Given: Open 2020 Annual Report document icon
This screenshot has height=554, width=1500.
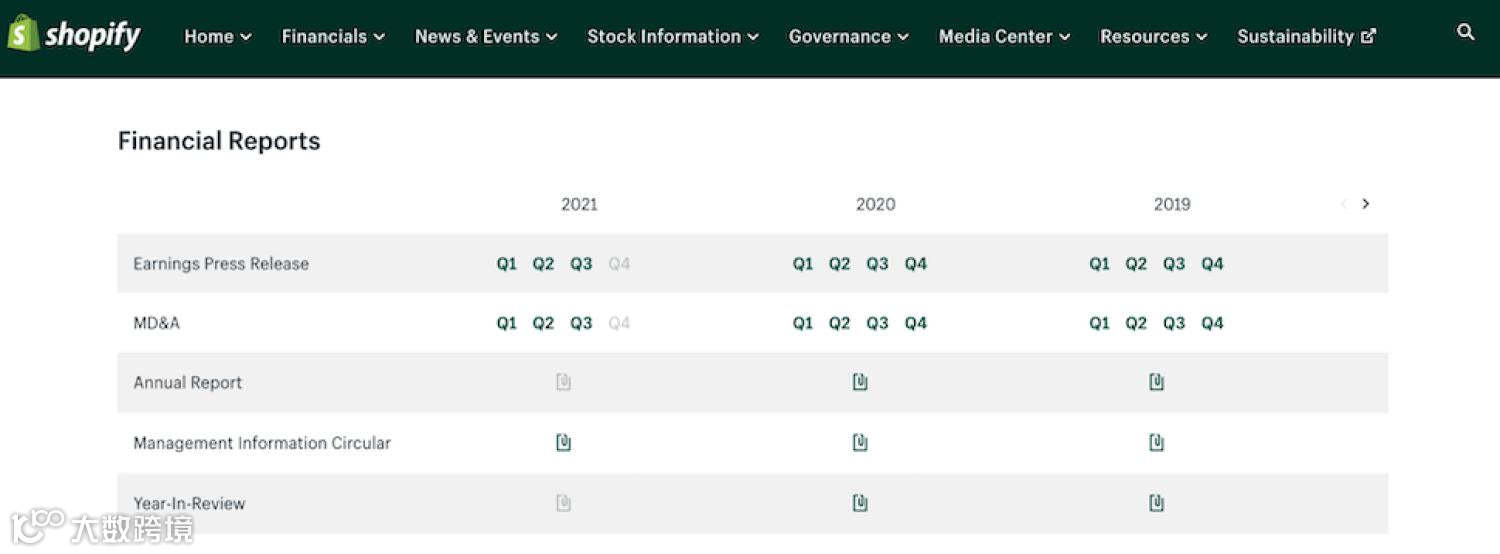Looking at the screenshot, I should [x=860, y=382].
